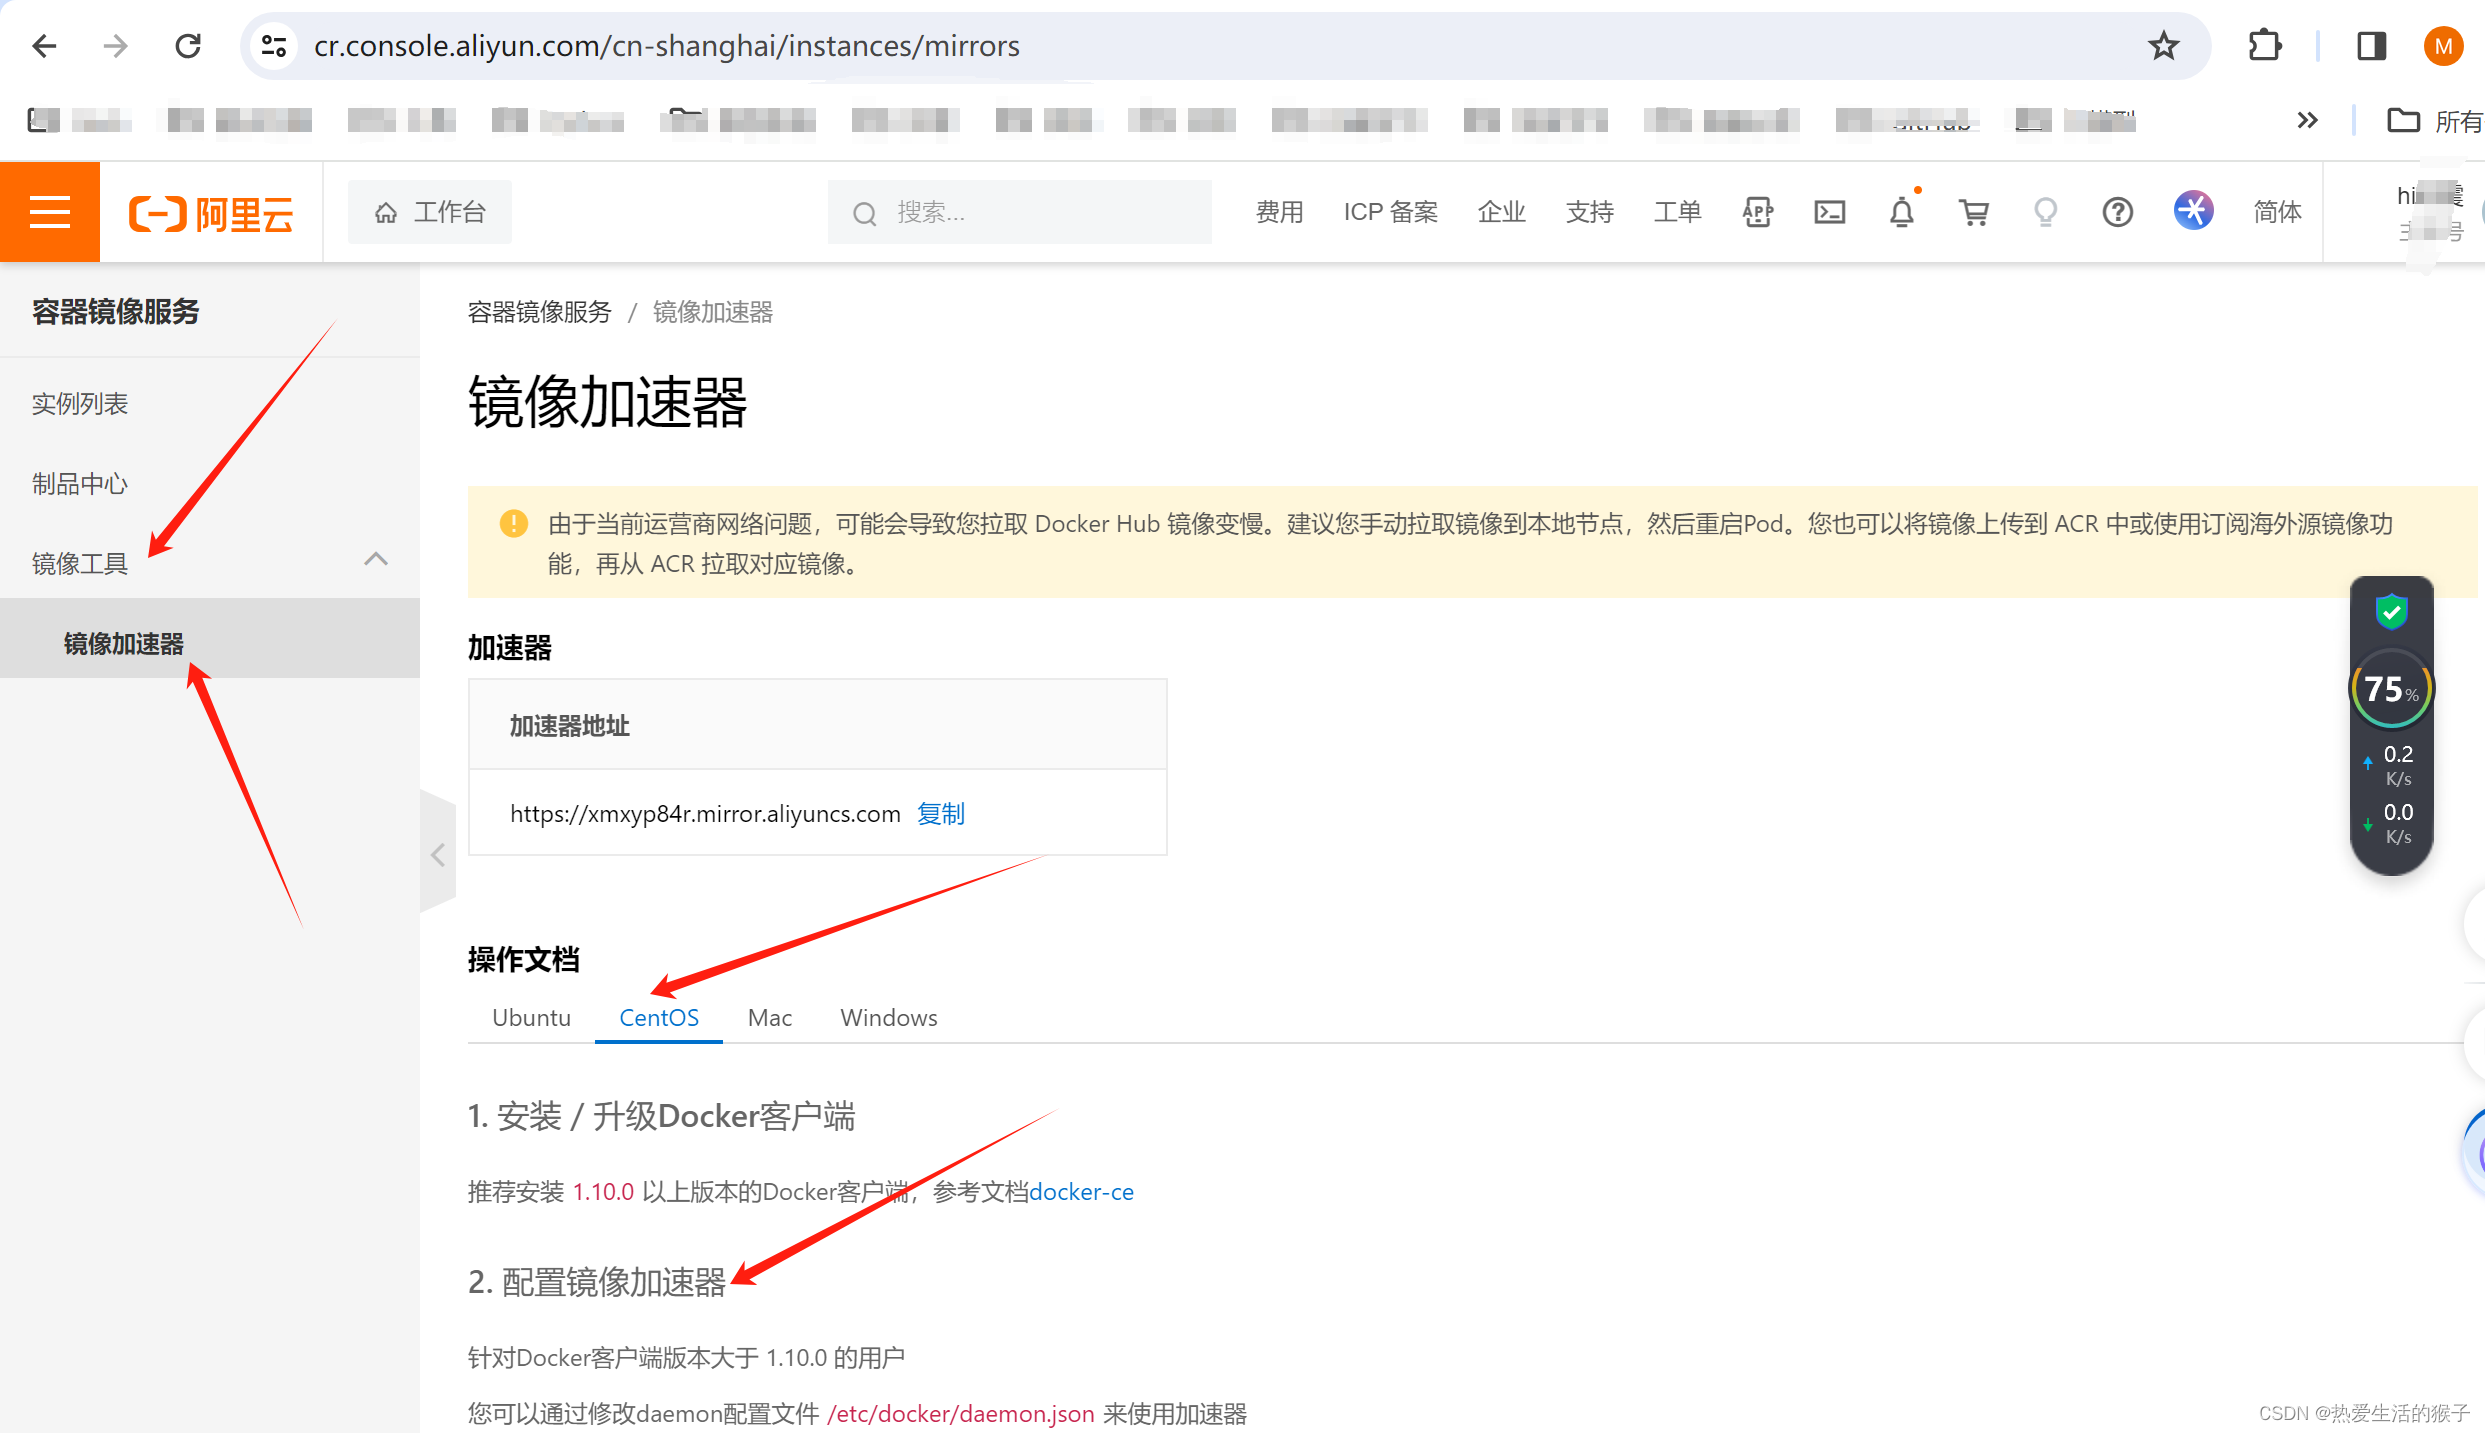Viewport: 2485px width, 1433px height.
Task: Toggle the bookmark star in address bar
Action: click(2163, 45)
